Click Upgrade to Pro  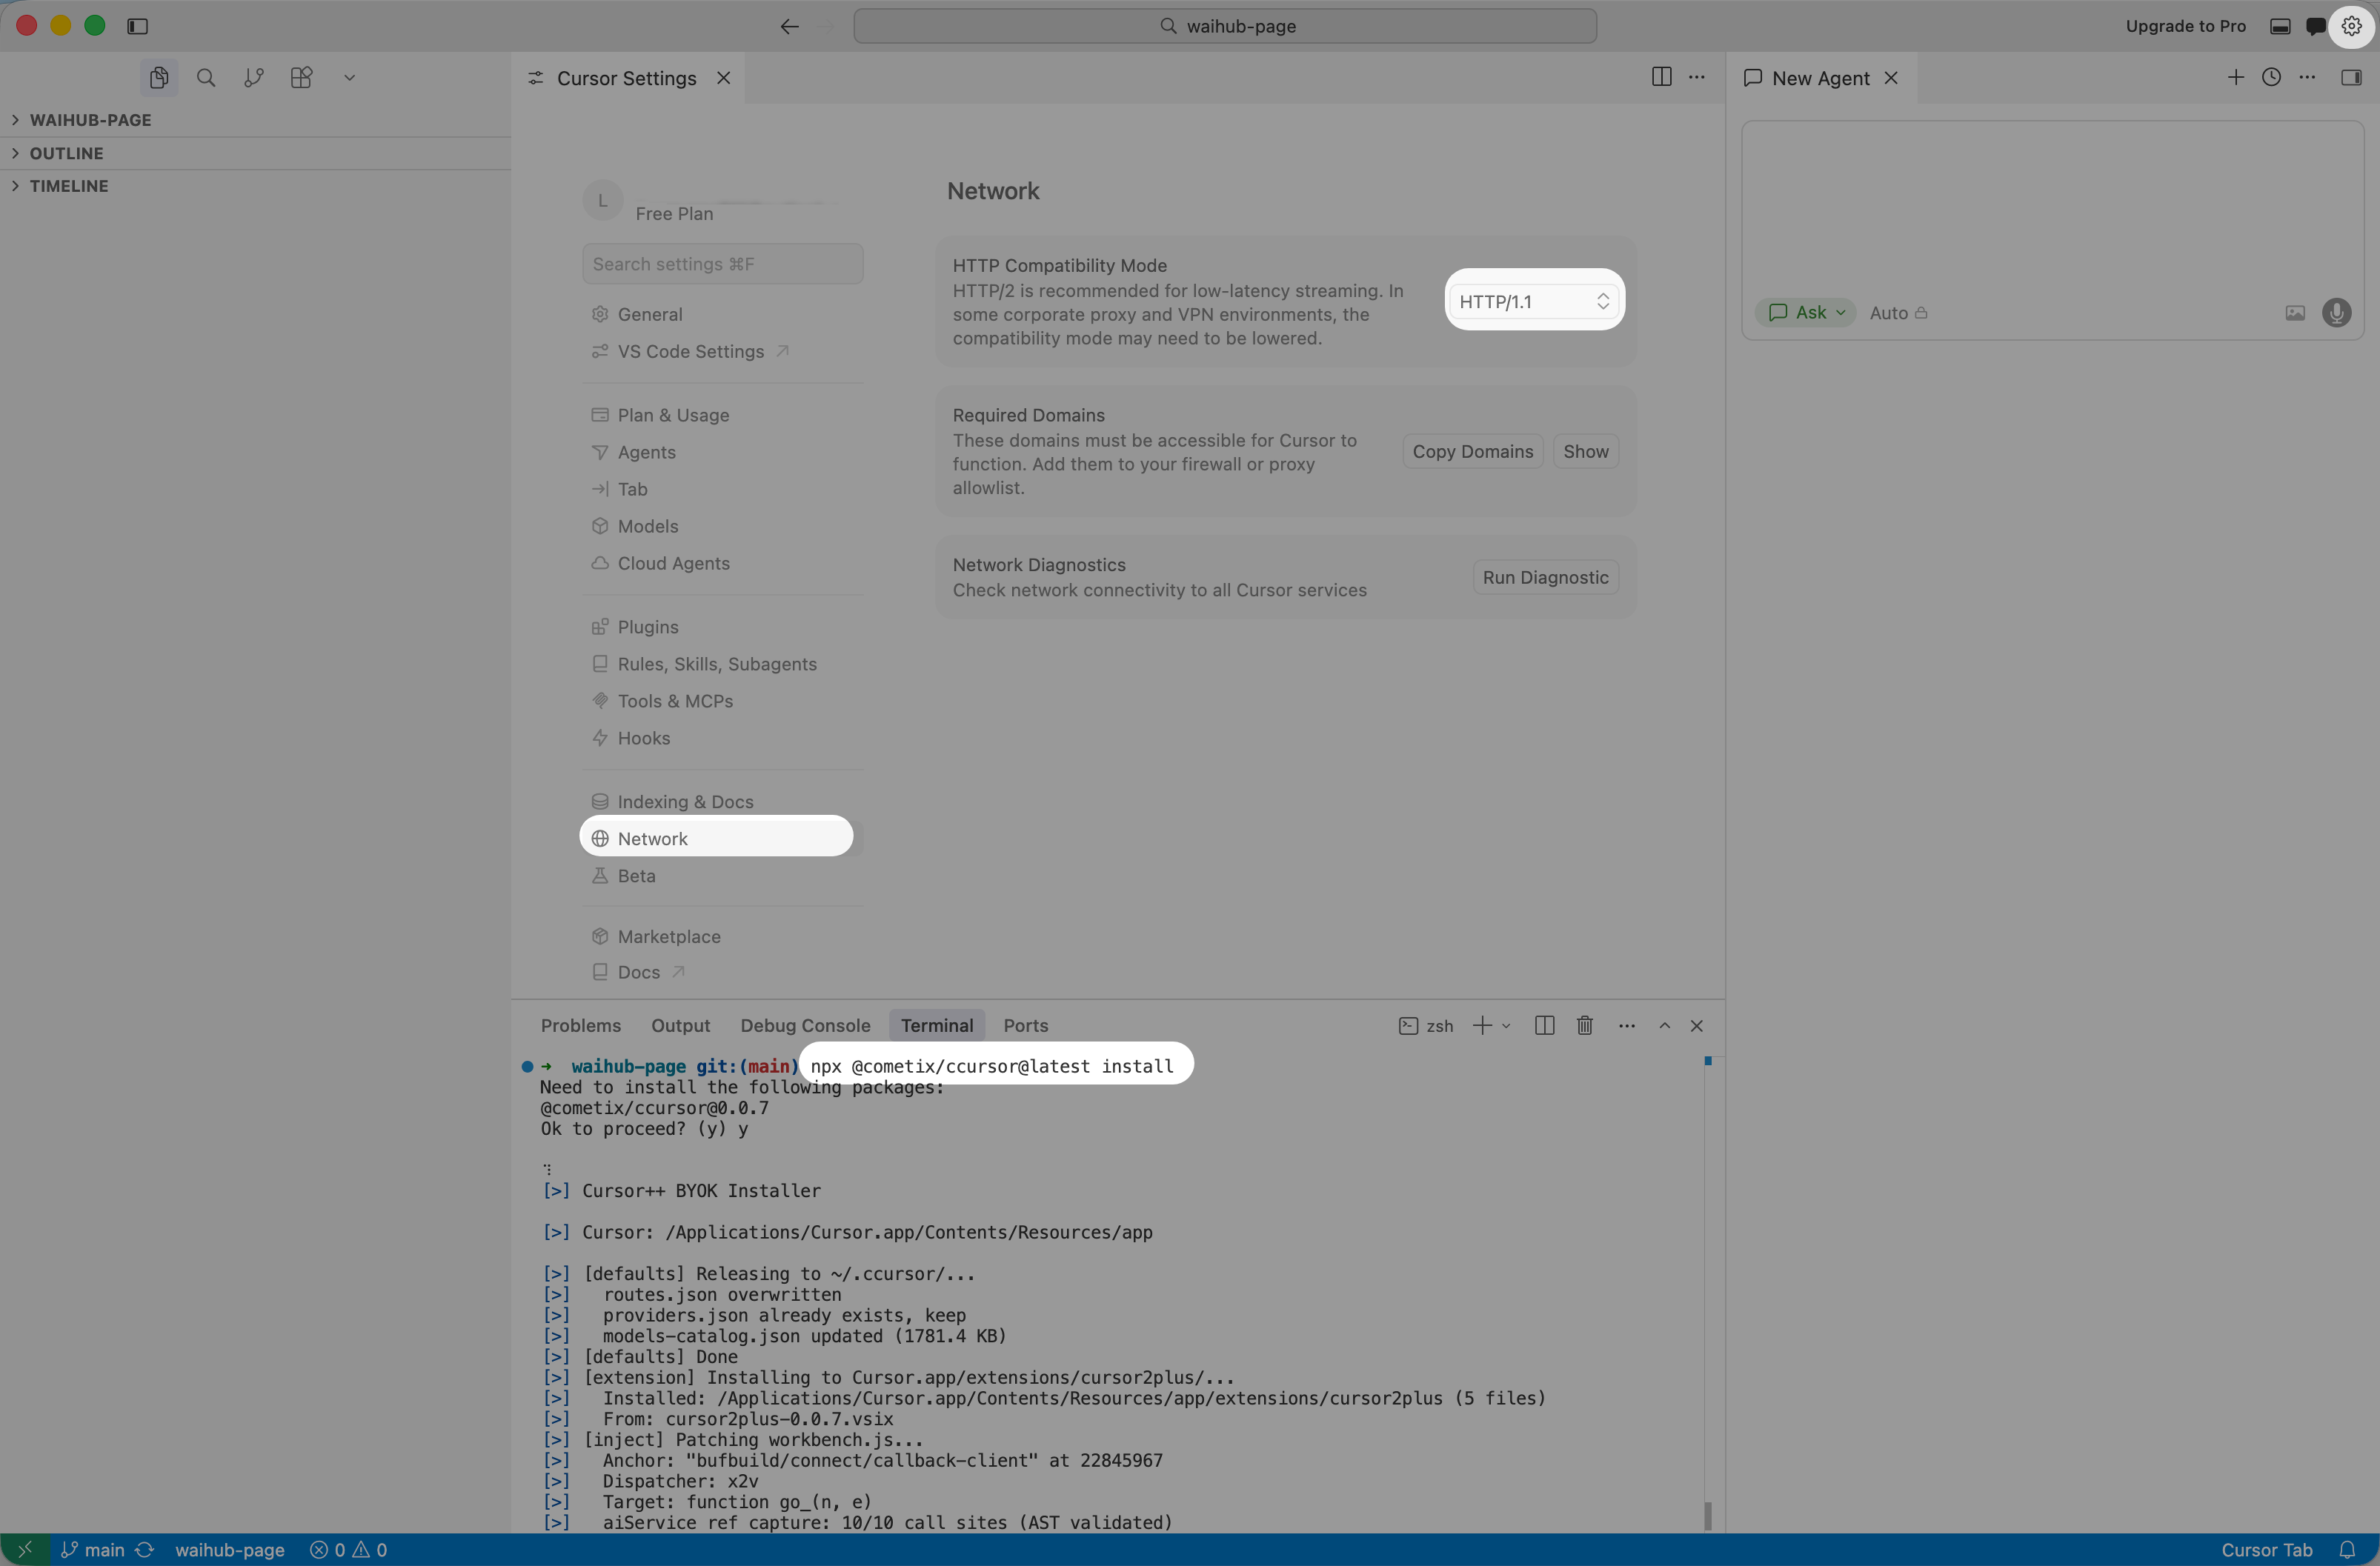pos(2185,26)
